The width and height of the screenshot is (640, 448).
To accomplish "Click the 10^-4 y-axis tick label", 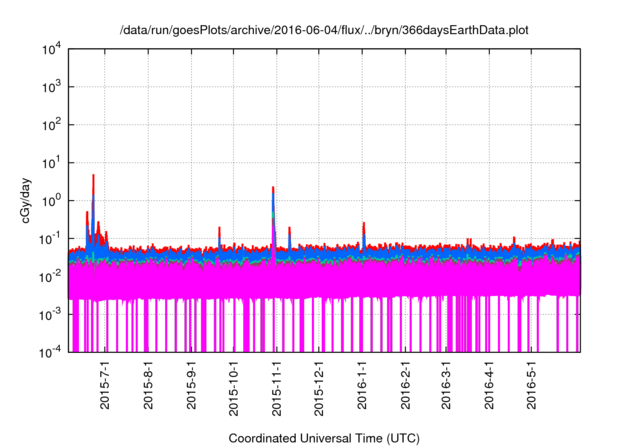I will [x=50, y=352].
